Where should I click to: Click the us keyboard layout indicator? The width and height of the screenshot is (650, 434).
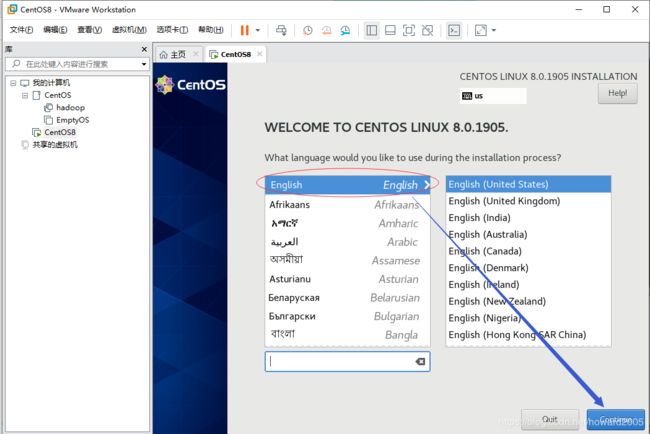click(x=492, y=96)
